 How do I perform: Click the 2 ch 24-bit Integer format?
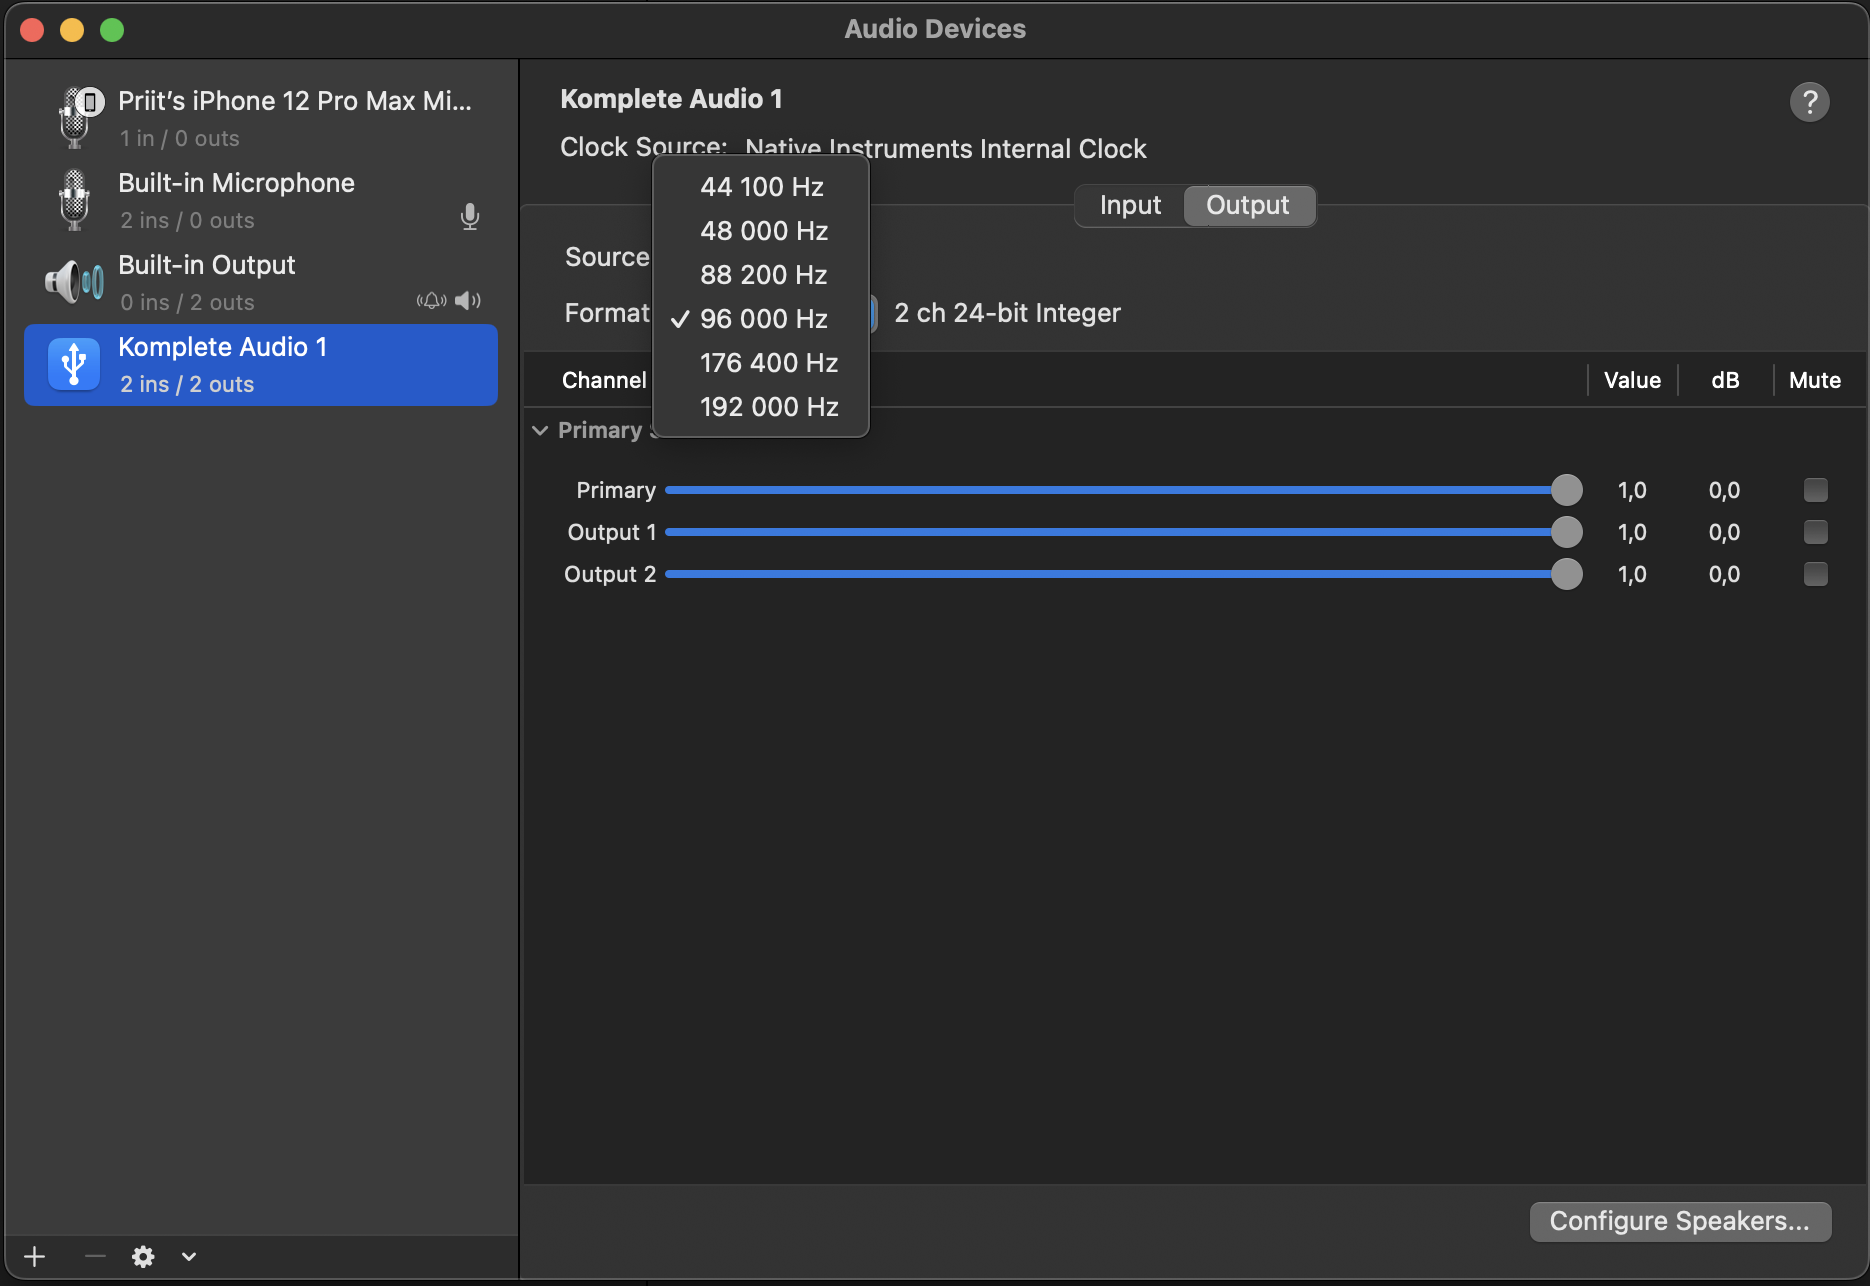pyautogui.click(x=1007, y=313)
